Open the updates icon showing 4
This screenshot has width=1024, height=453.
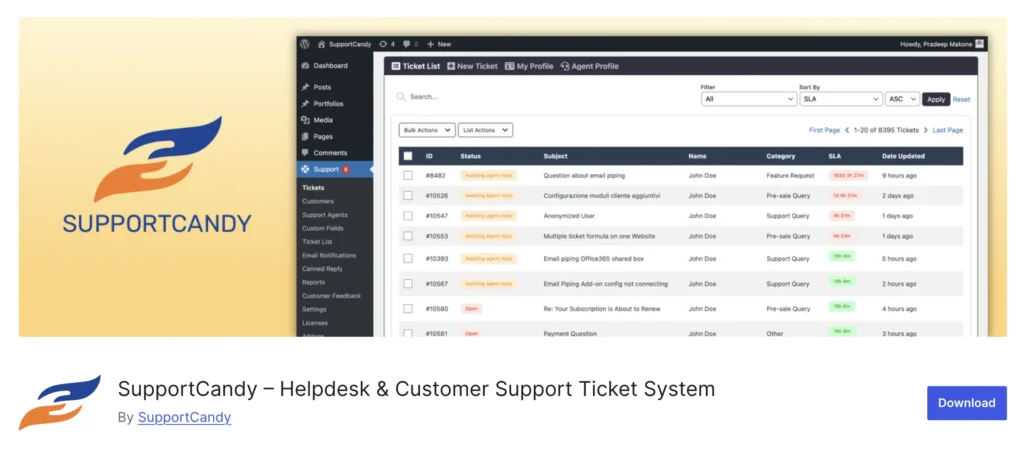click(x=383, y=44)
